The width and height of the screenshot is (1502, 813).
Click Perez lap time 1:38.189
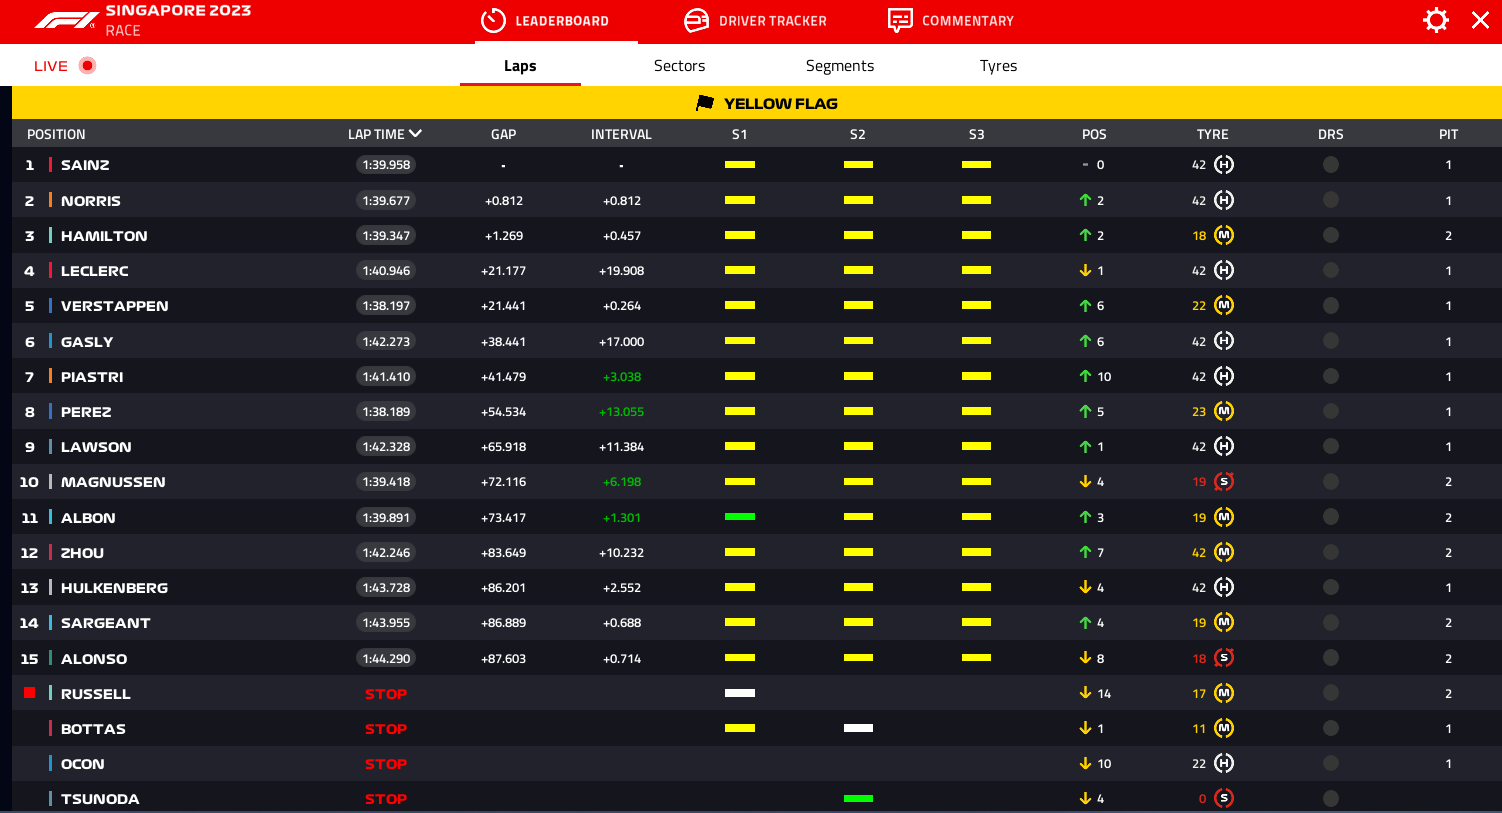[386, 411]
